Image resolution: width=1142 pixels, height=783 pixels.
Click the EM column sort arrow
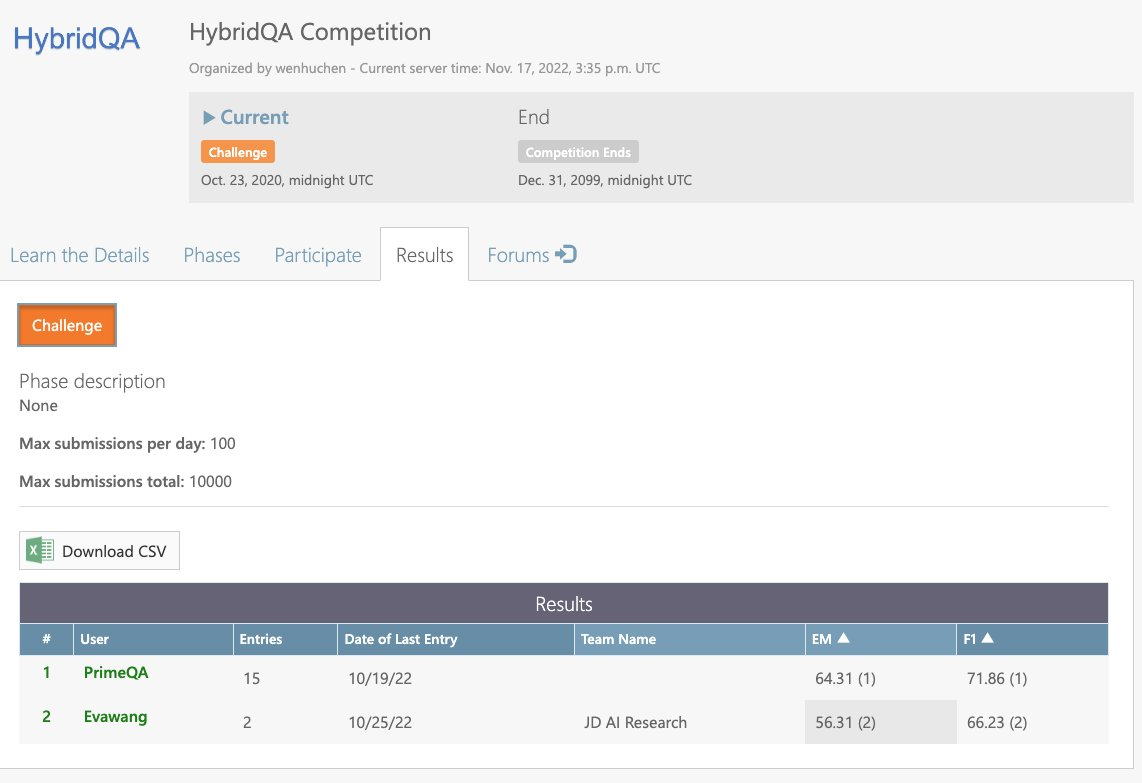(x=843, y=639)
